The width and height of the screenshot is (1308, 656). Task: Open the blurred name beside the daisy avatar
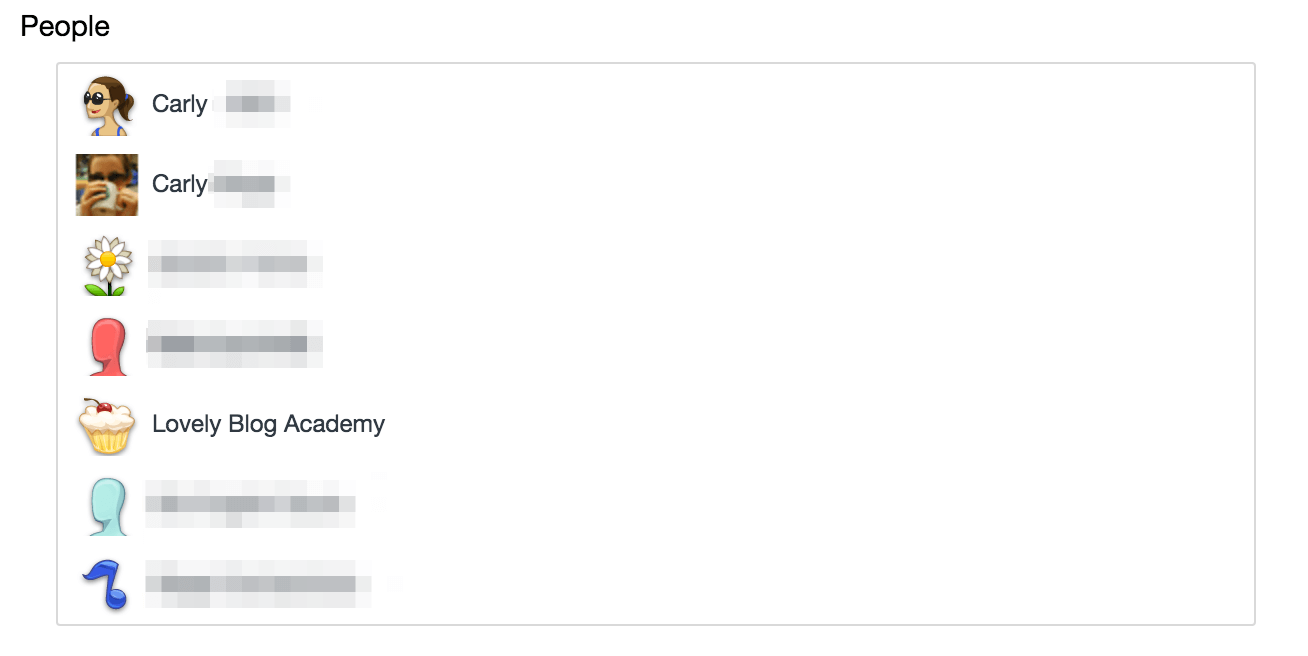point(235,265)
